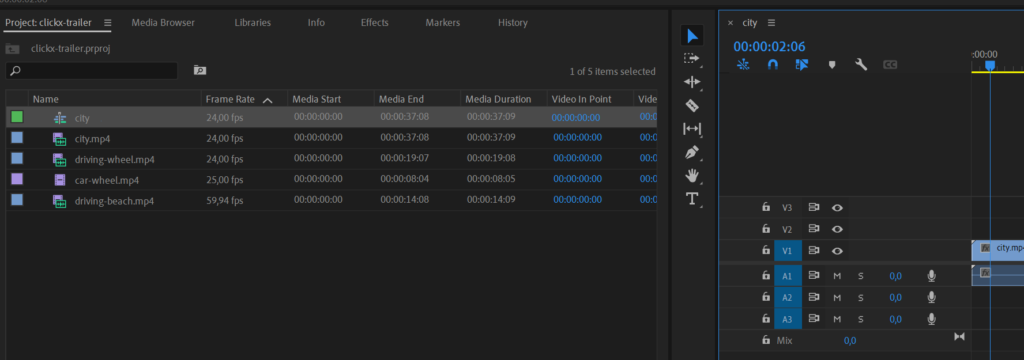Click the clickx-trailer.prproj bin folder icon
The image size is (1024, 360).
12,48
